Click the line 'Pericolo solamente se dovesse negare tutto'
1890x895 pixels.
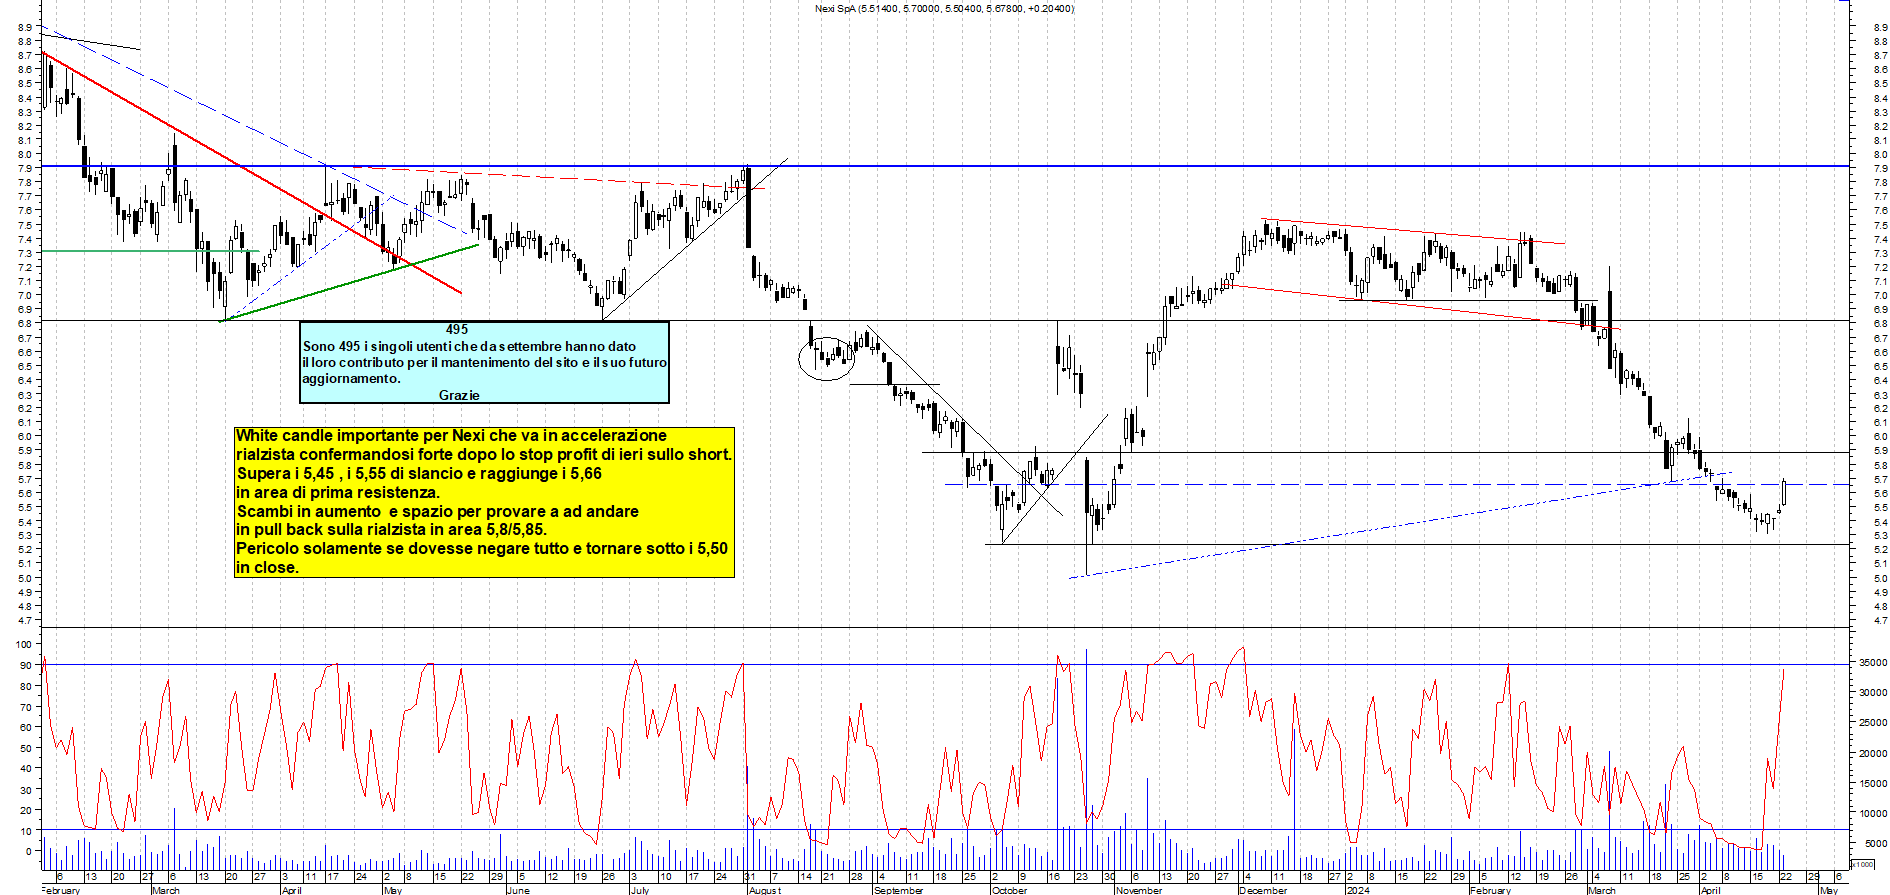tap(482, 548)
